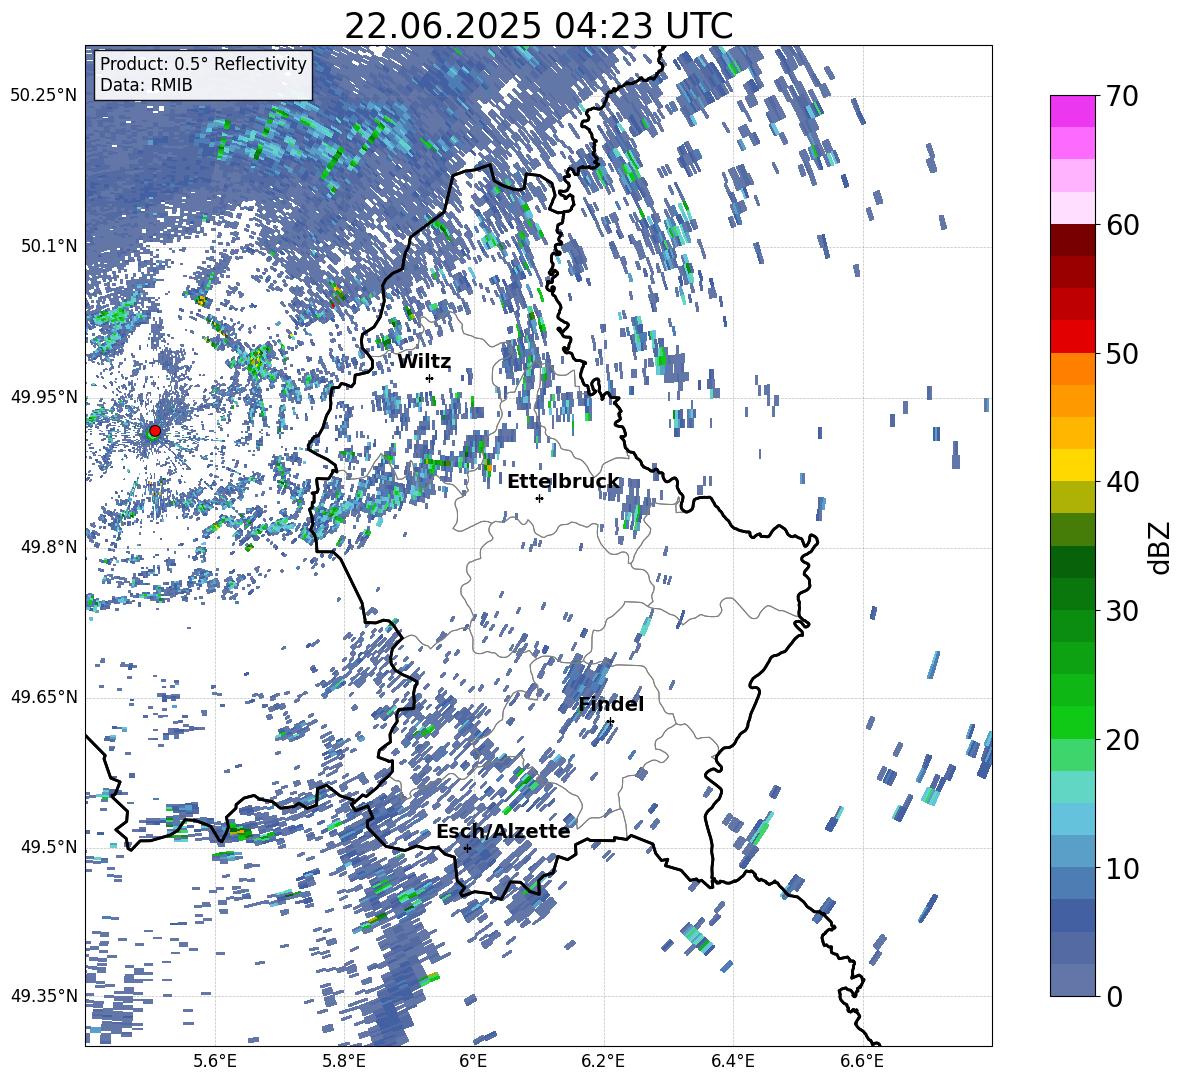1184x1081 pixels.
Task: Click the Esch/Alzette station cross marker
Action: (x=467, y=848)
